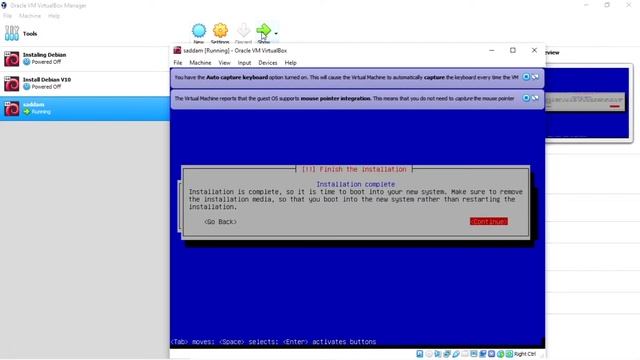640x360 pixels.
Task: Click the display status bar icon
Action: coord(473,354)
